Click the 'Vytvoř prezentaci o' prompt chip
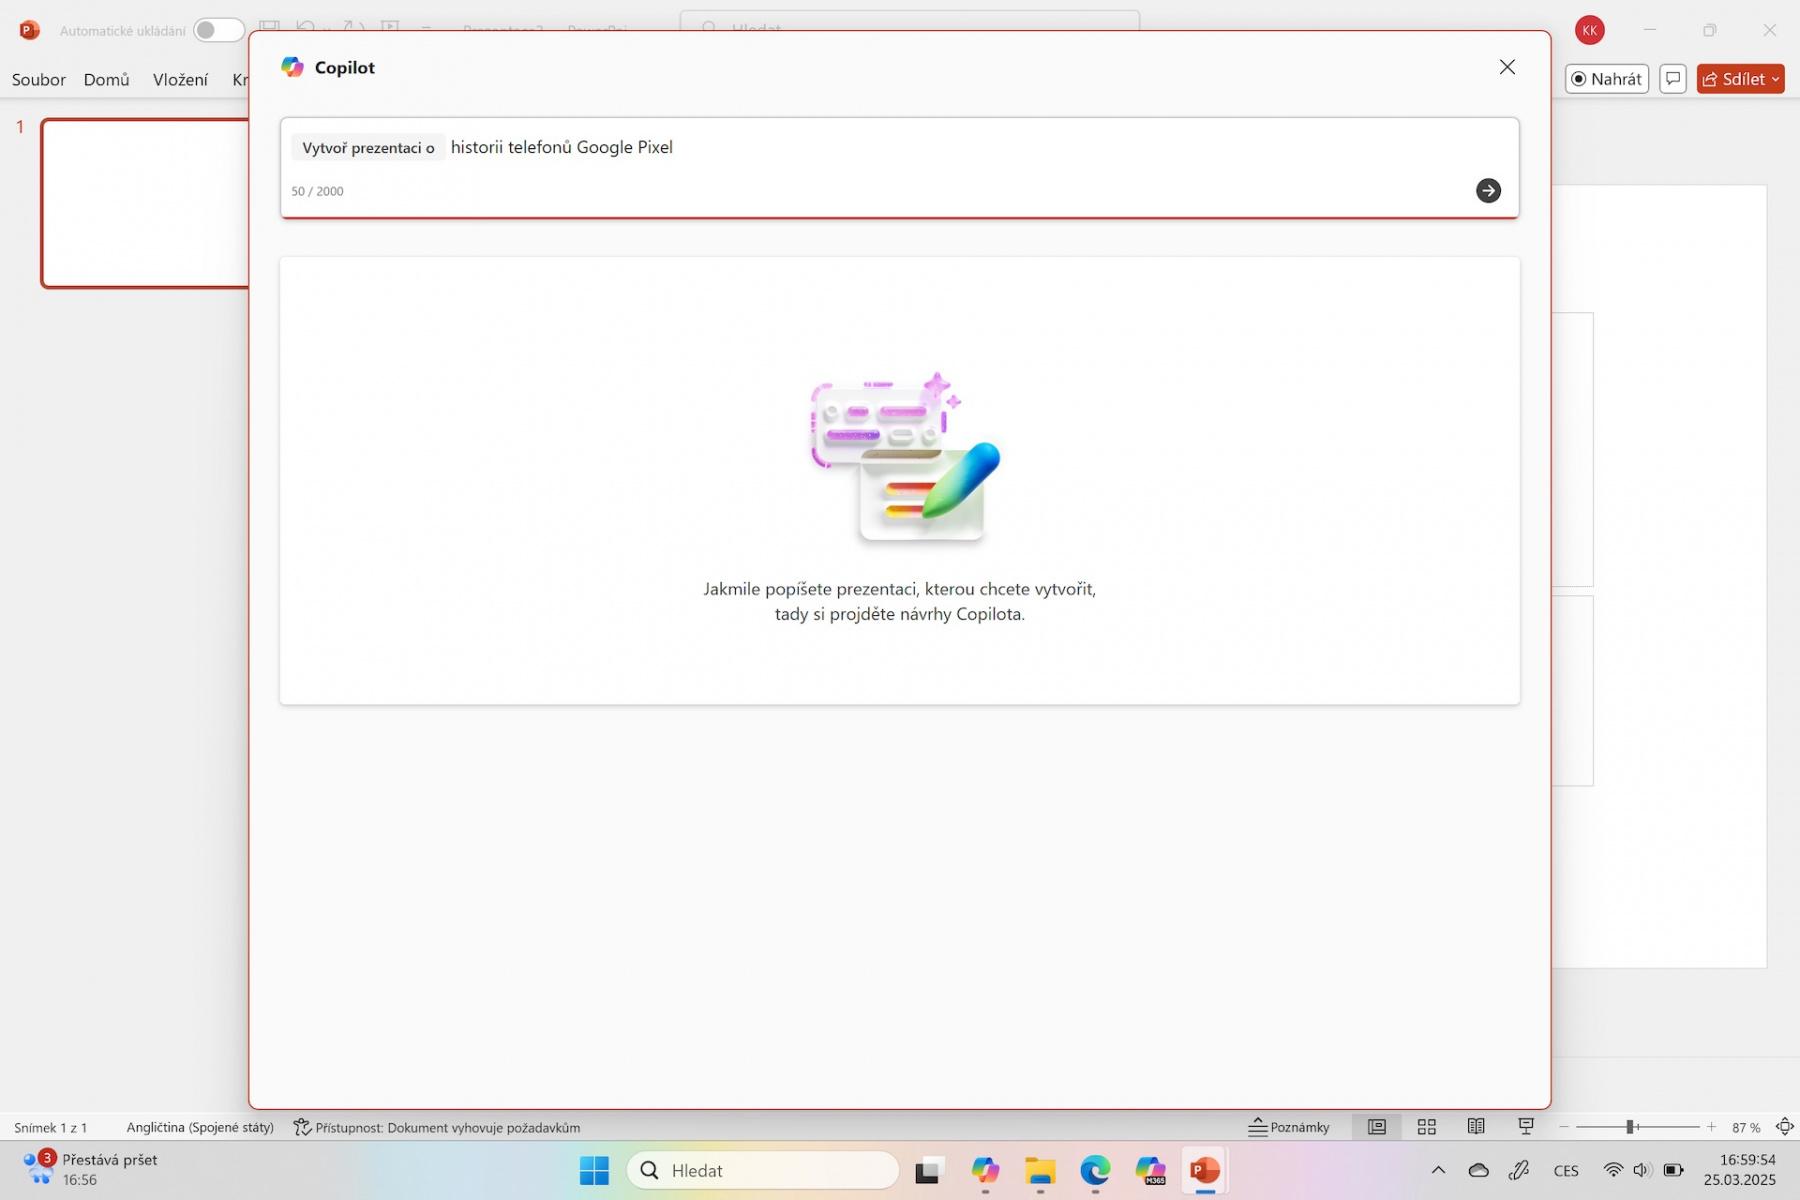1800x1200 pixels. click(368, 148)
